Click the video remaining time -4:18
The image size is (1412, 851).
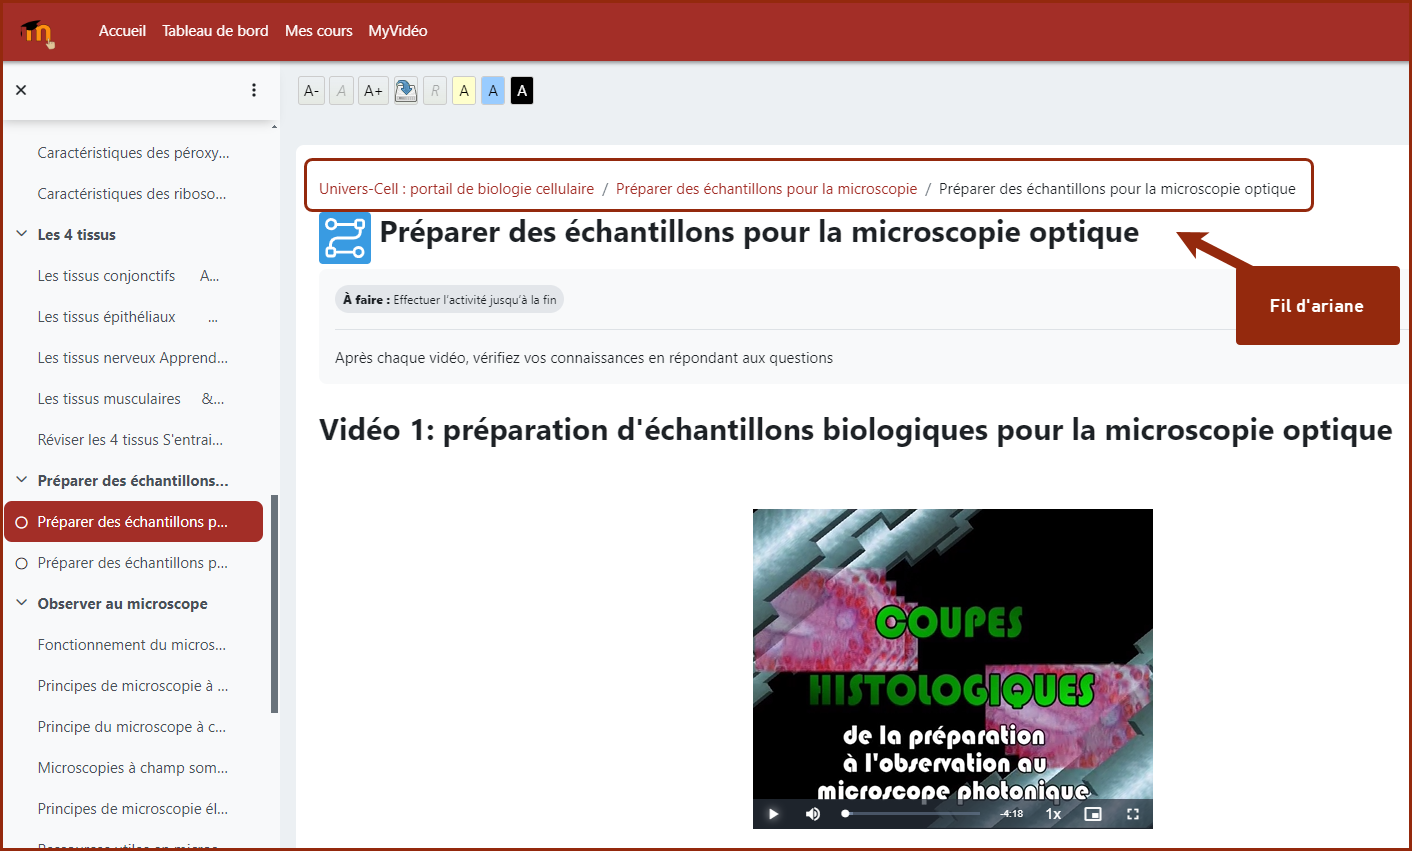click(x=1012, y=814)
